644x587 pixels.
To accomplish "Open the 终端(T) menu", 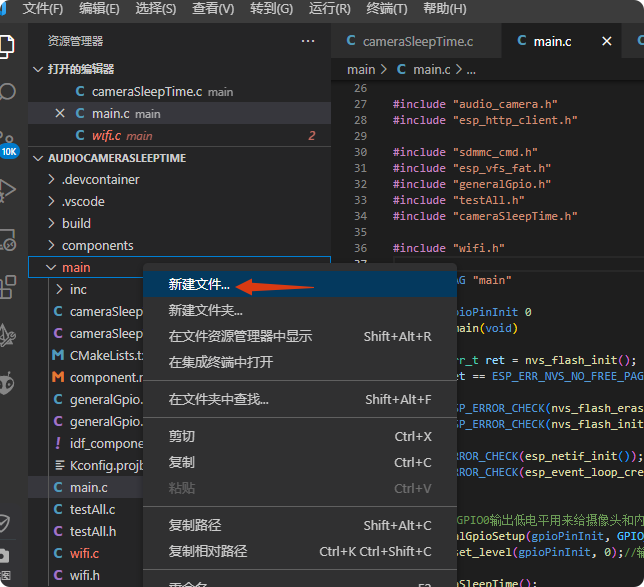I will [x=386, y=9].
